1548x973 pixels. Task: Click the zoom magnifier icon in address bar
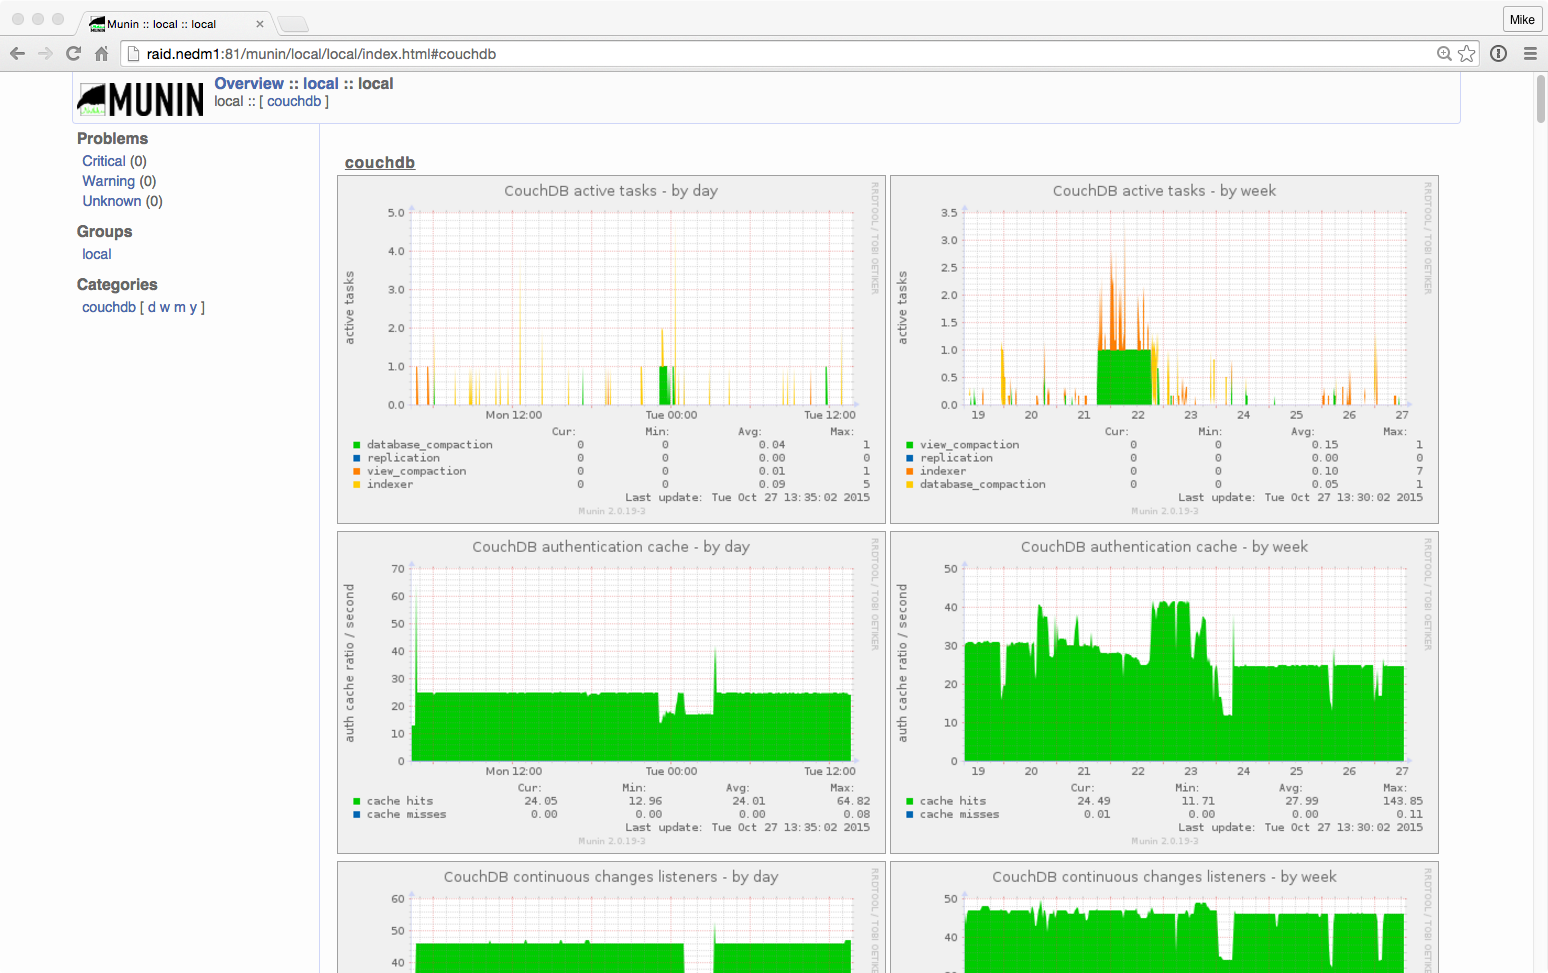point(1444,54)
